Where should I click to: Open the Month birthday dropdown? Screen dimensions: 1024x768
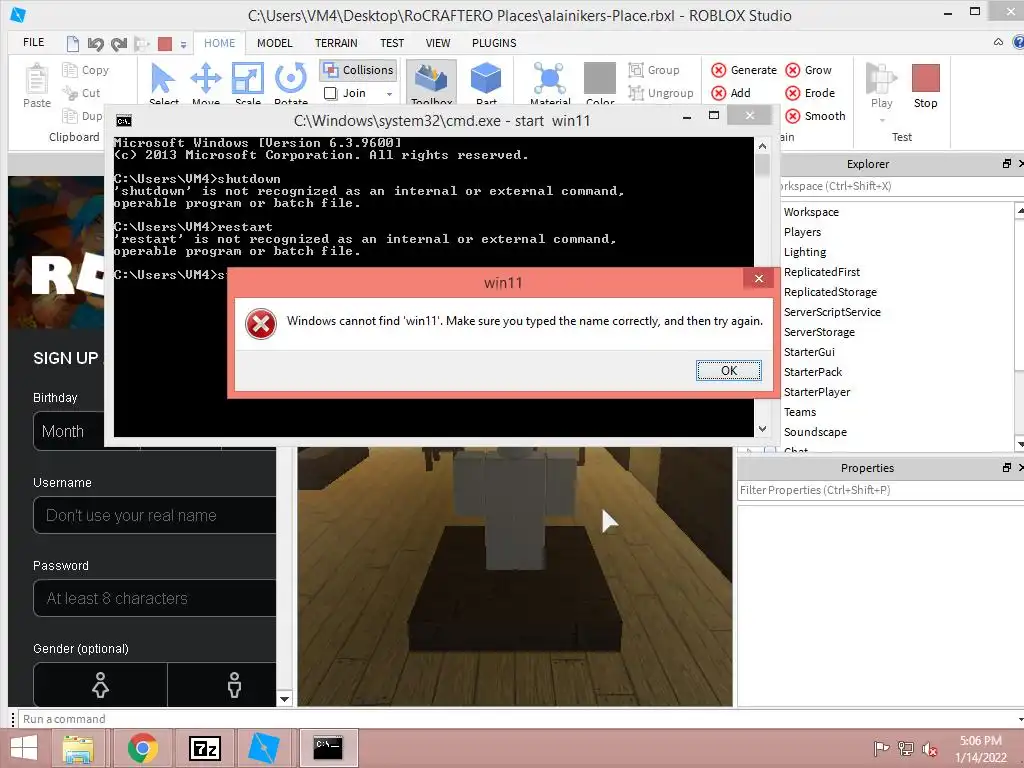click(69, 431)
